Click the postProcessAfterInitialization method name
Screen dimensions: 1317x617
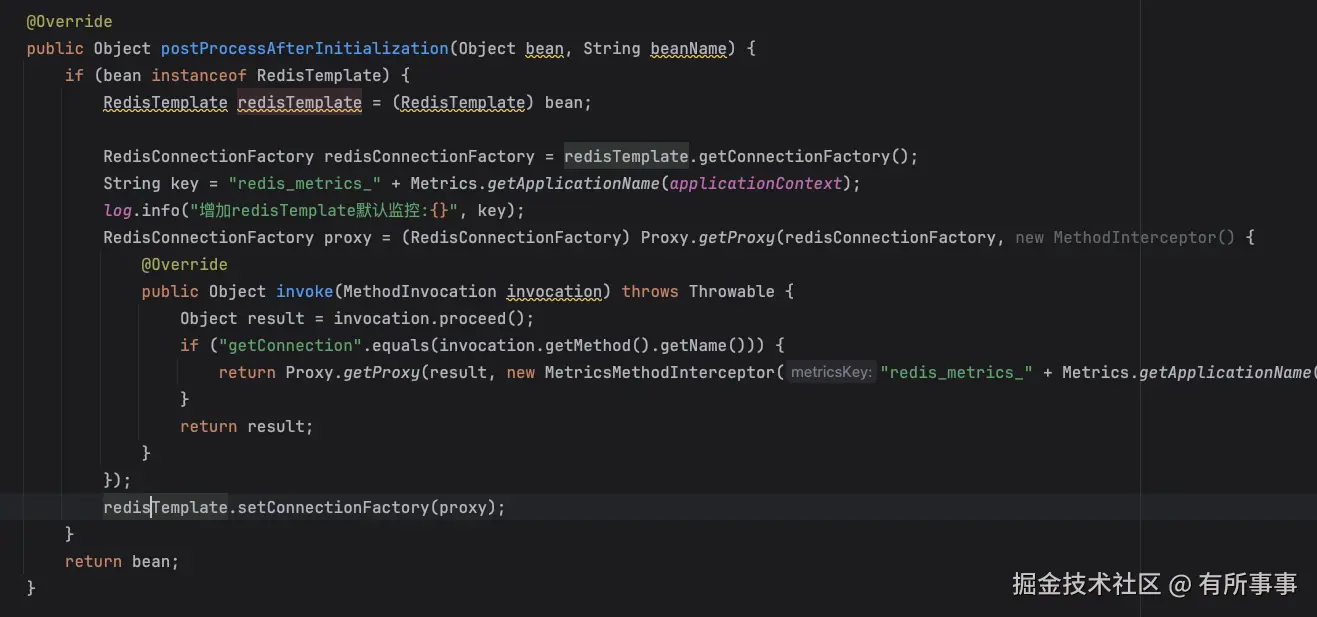305,48
